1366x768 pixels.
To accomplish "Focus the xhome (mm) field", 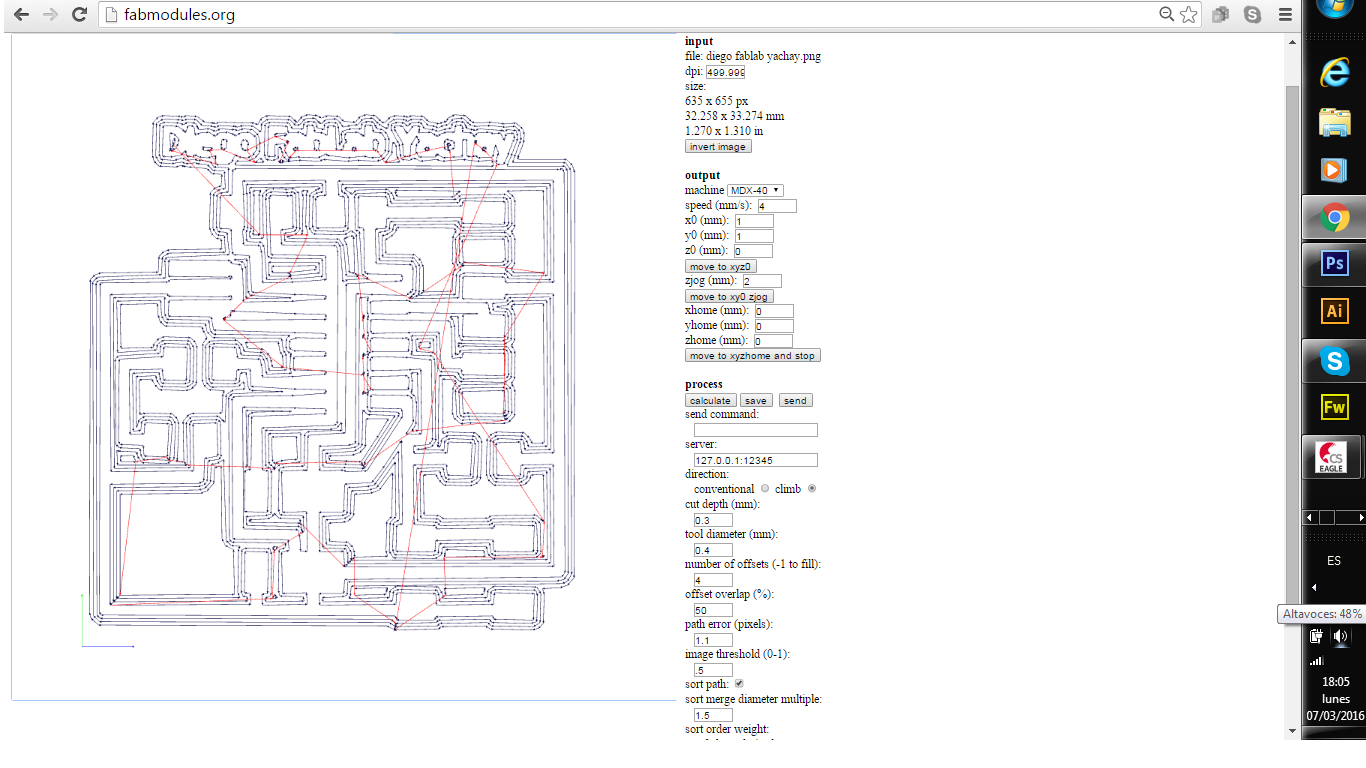I will pyautogui.click(x=774, y=311).
